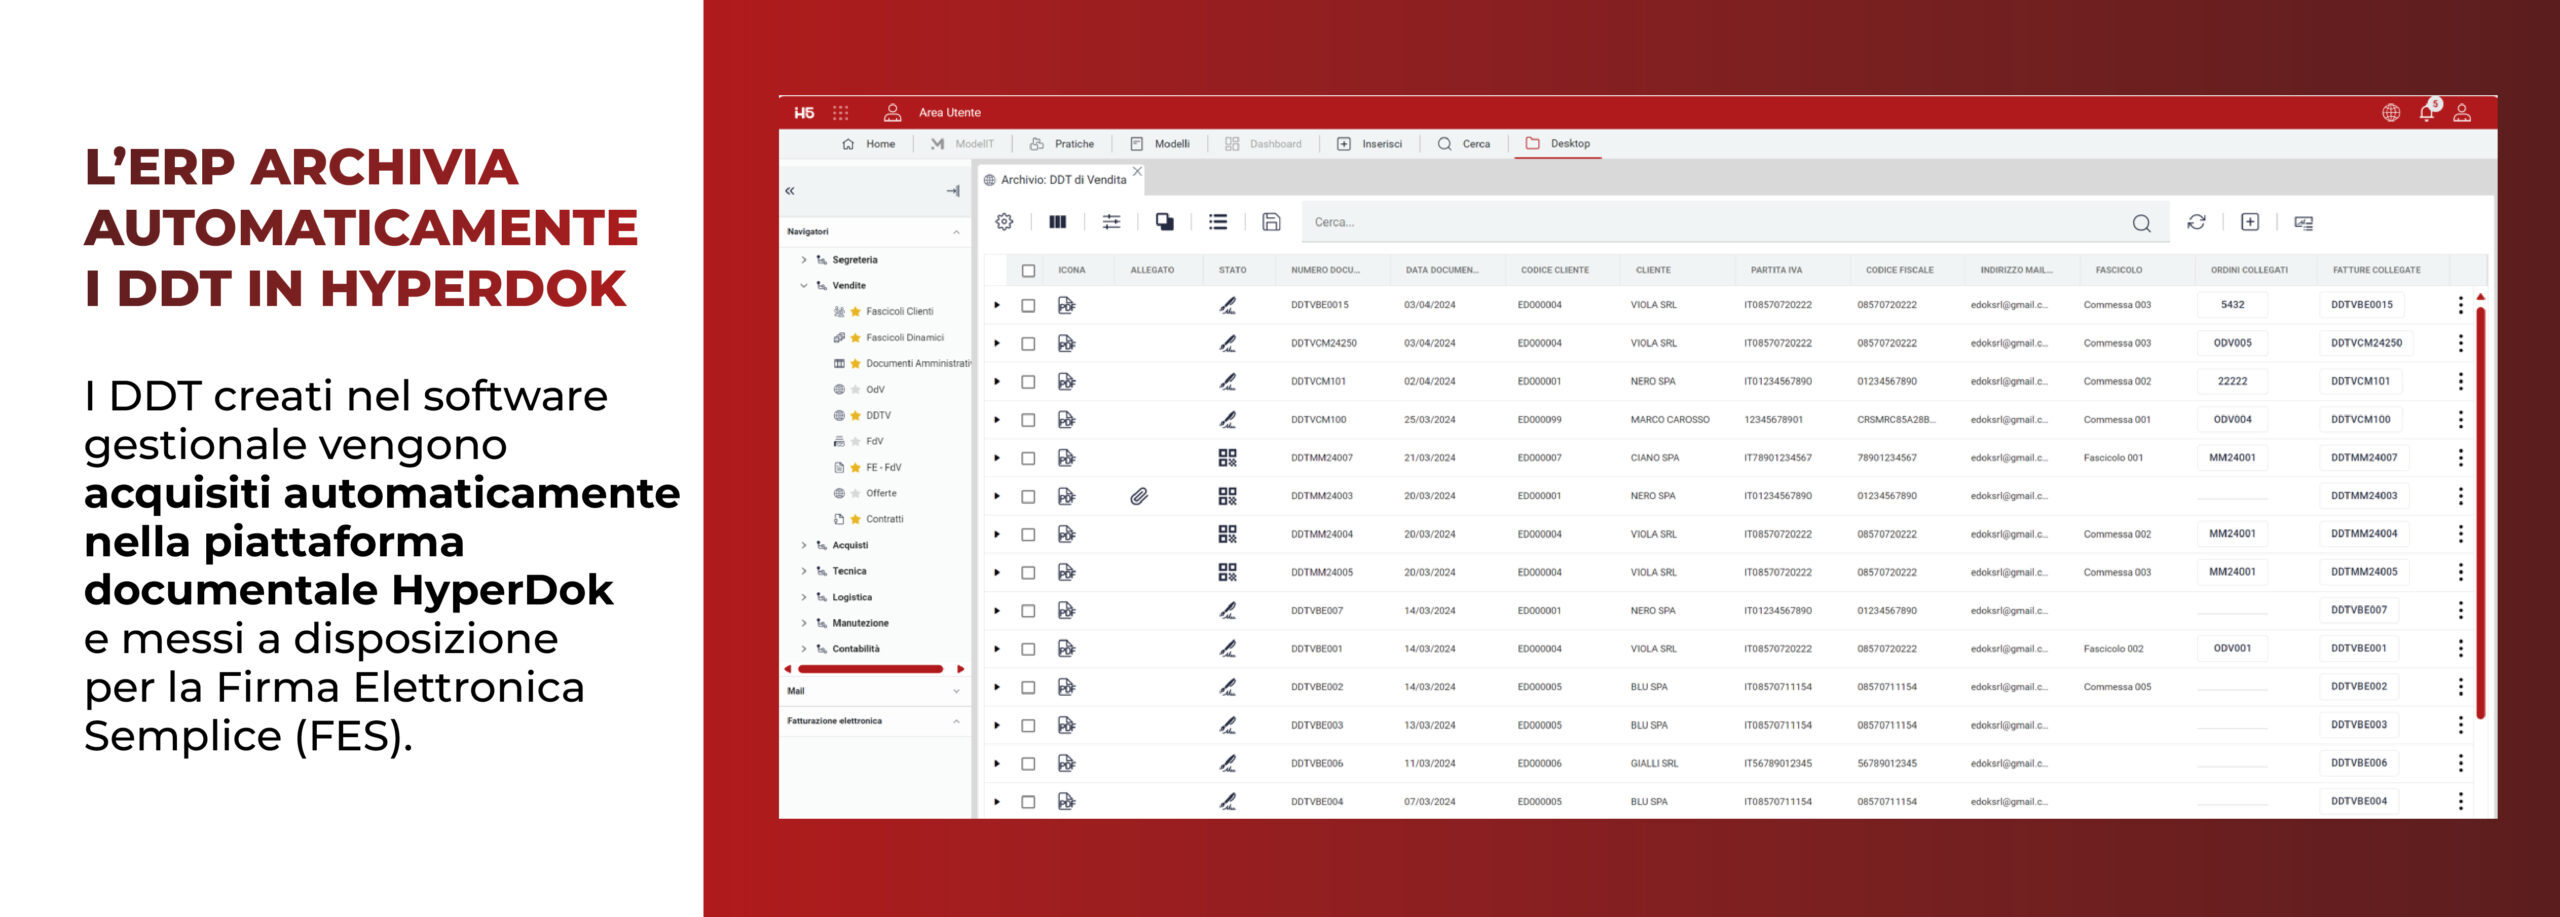Select the Desktop tab
Screen dimensions: 2560x917
(x=1558, y=144)
